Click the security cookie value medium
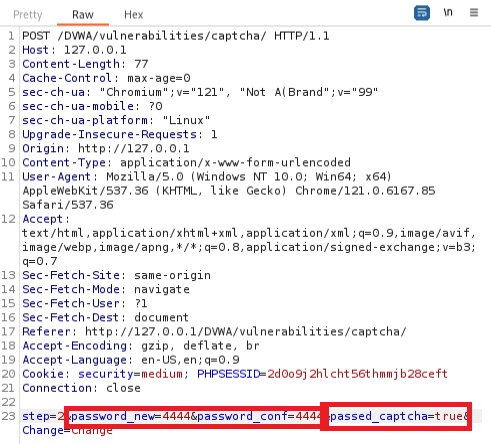491x444 pixels. point(162,374)
